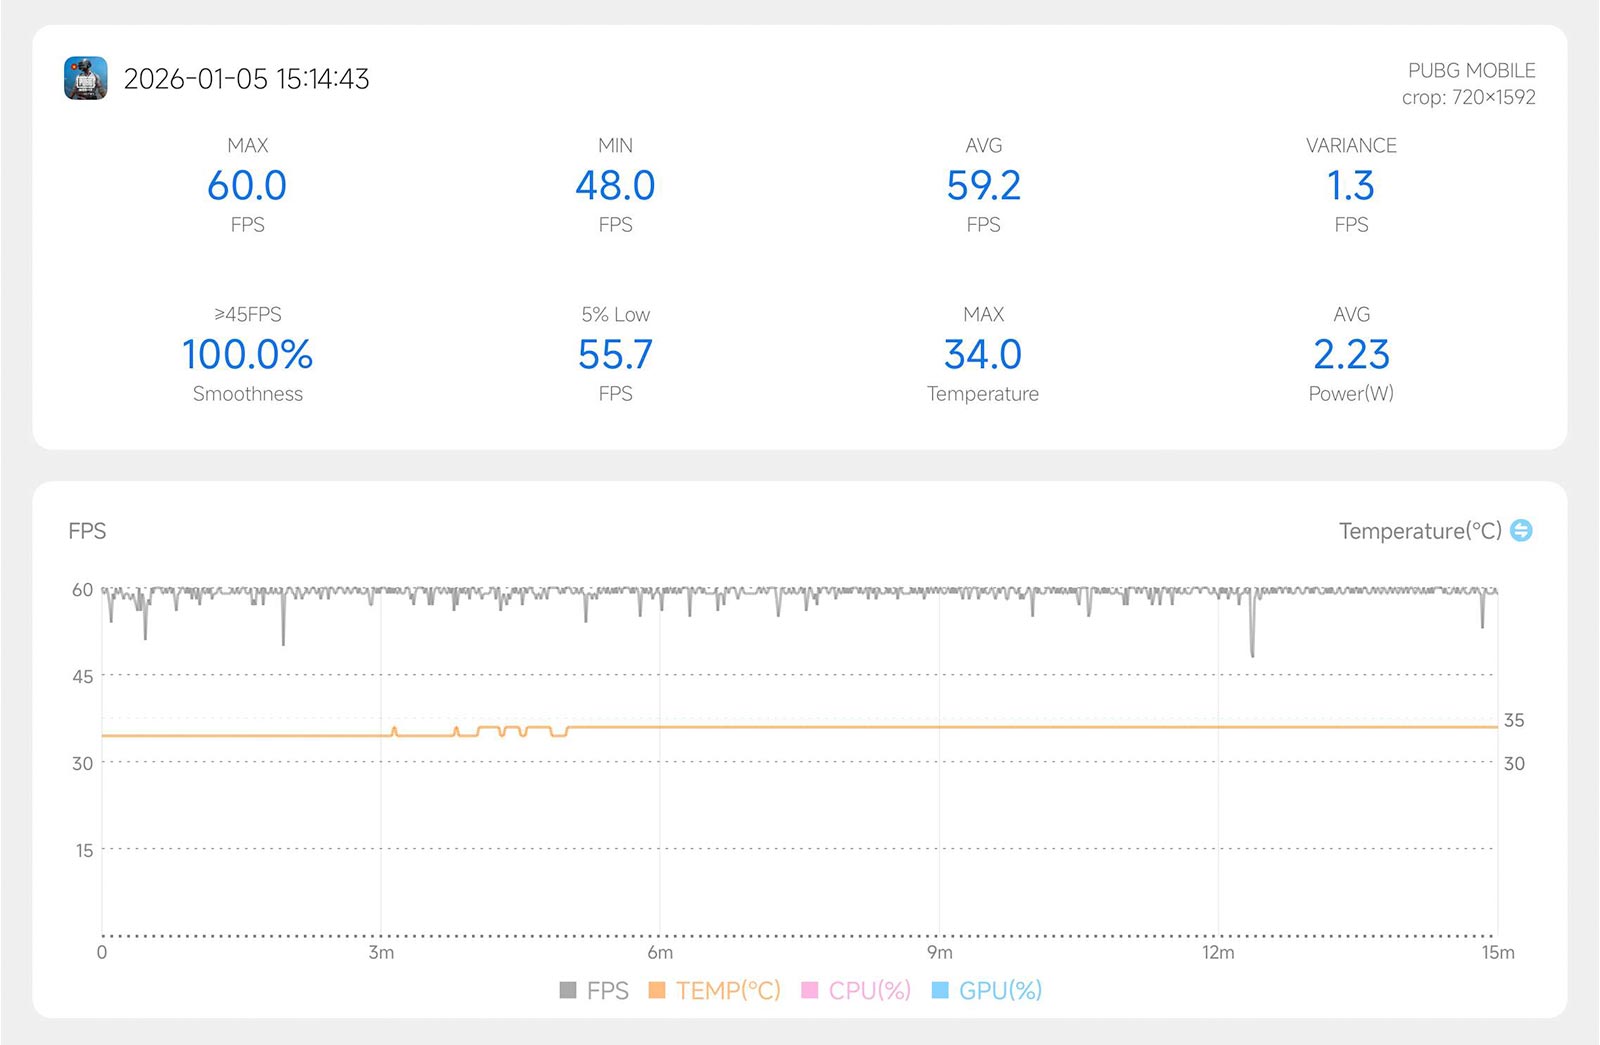Viewport: 1600px width, 1045px height.
Task: Click the blue axis switch icon beside Temperature(°C)
Action: [x=1521, y=530]
